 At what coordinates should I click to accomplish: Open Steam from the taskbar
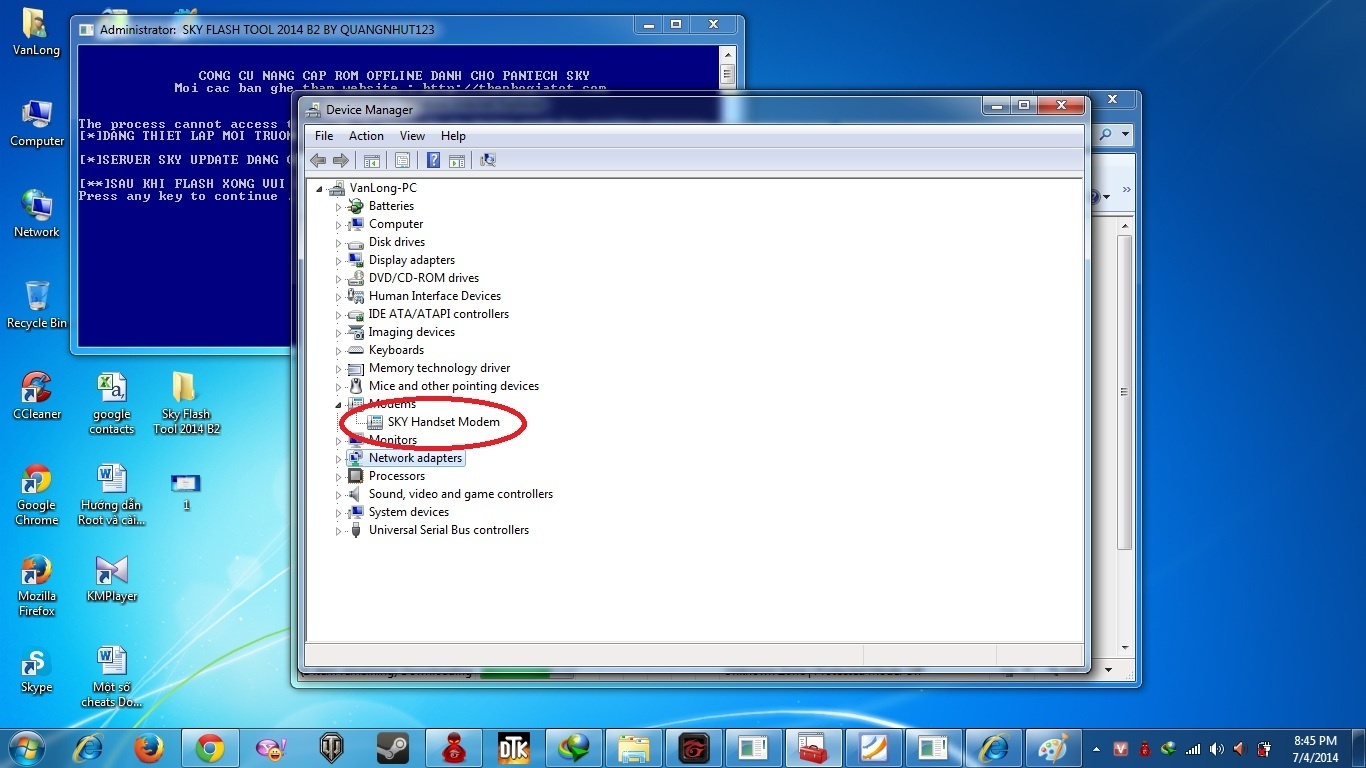tap(392, 748)
